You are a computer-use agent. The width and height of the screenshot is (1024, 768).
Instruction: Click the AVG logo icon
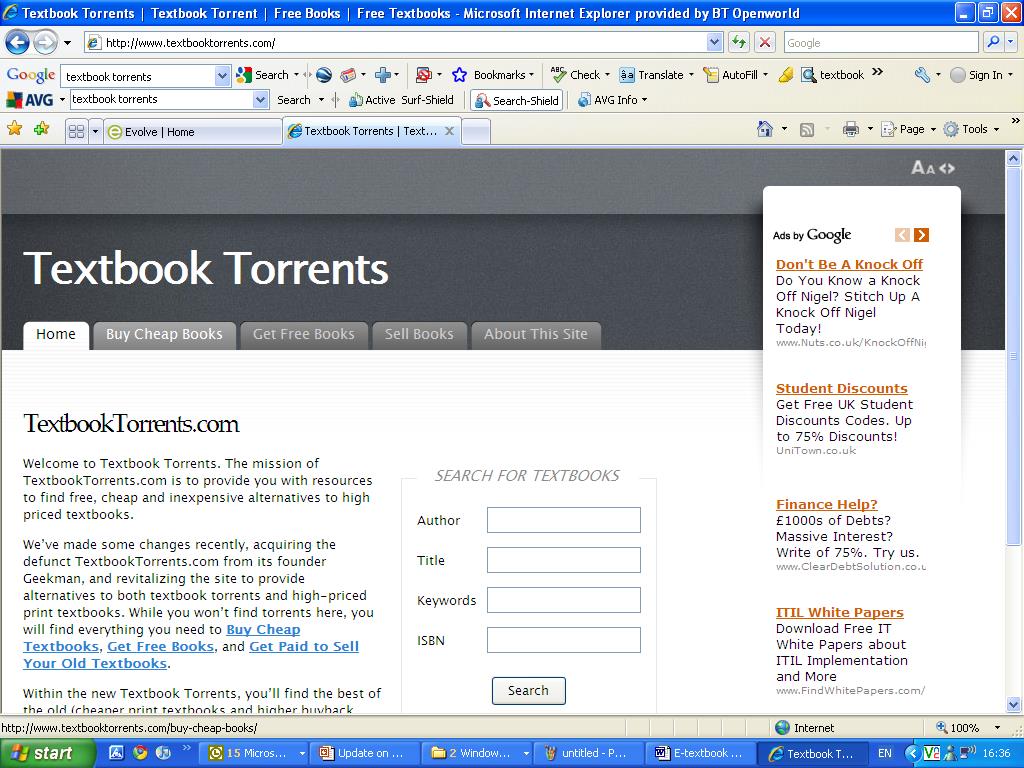pyautogui.click(x=29, y=100)
